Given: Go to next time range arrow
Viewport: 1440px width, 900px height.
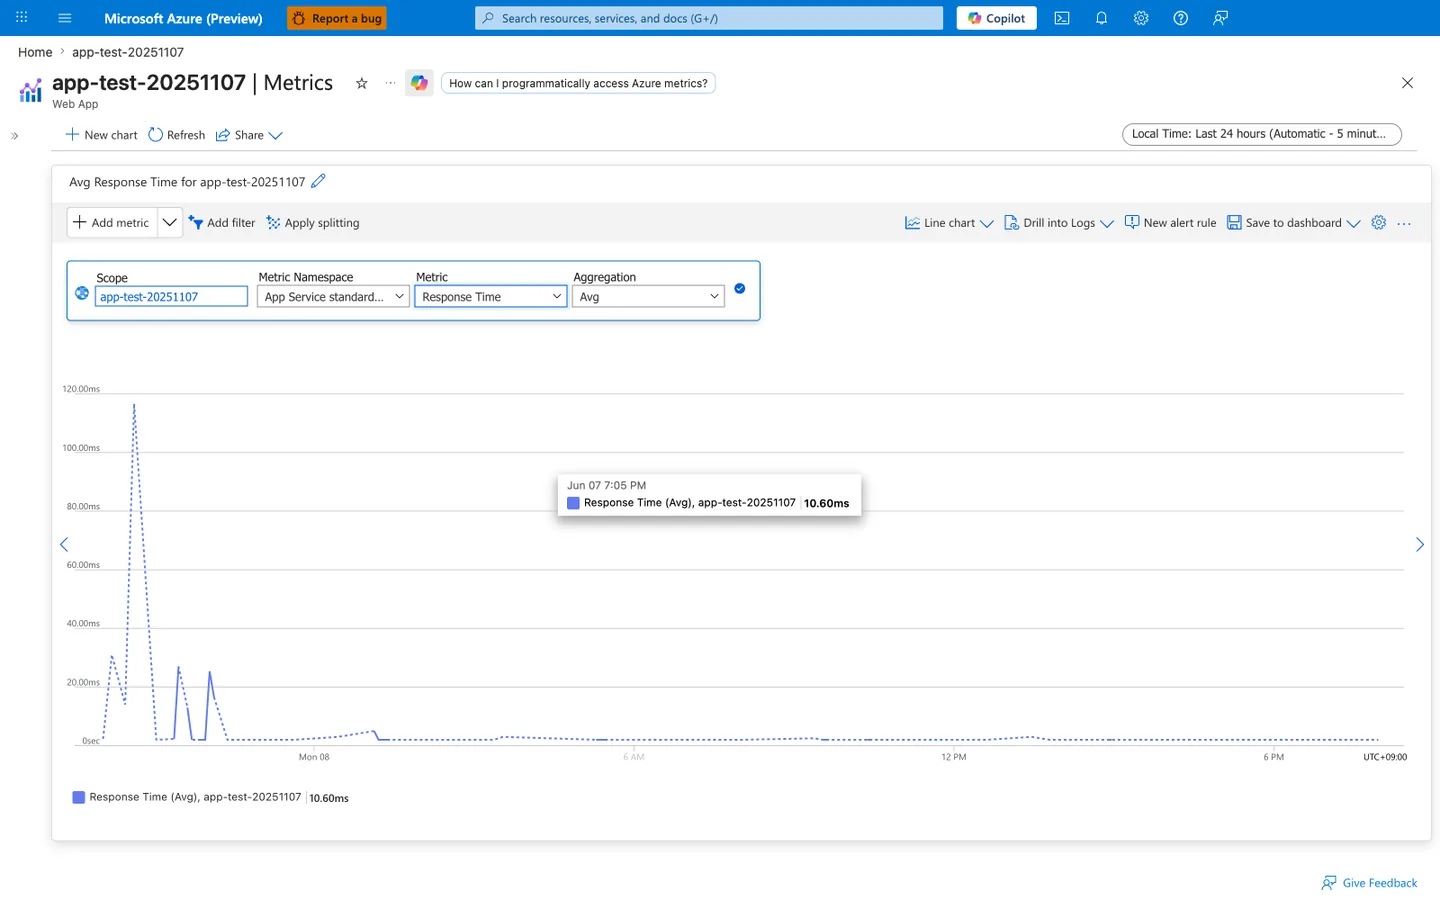Looking at the screenshot, I should (1419, 544).
